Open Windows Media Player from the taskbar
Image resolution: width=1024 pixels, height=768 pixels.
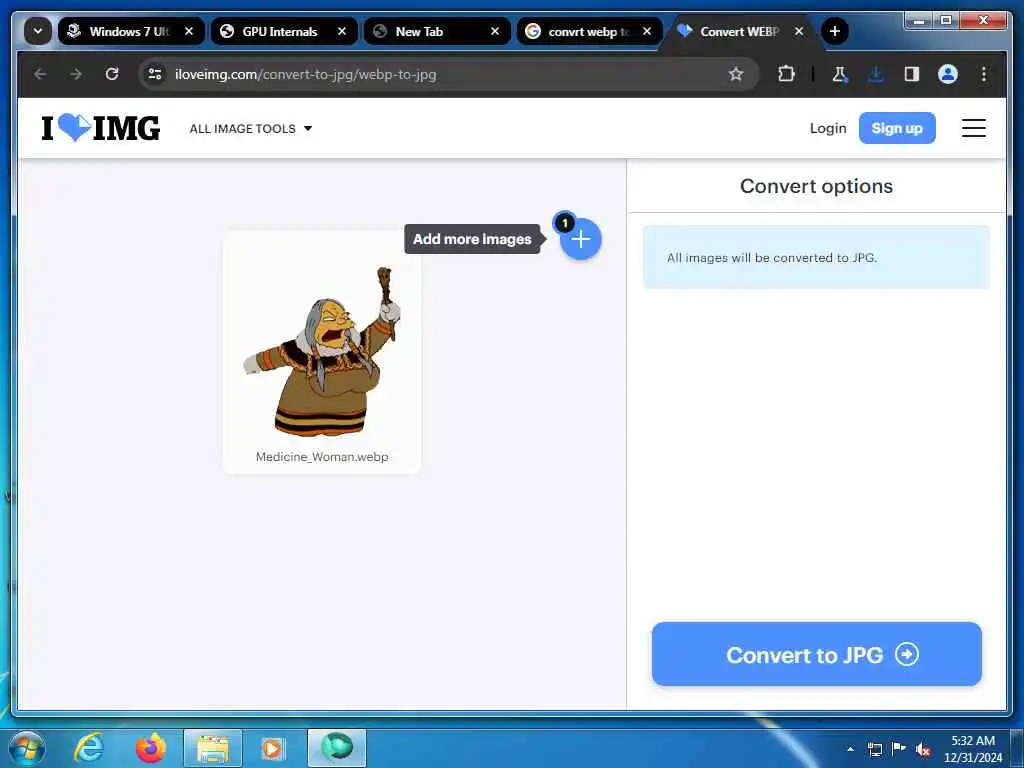(x=272, y=748)
